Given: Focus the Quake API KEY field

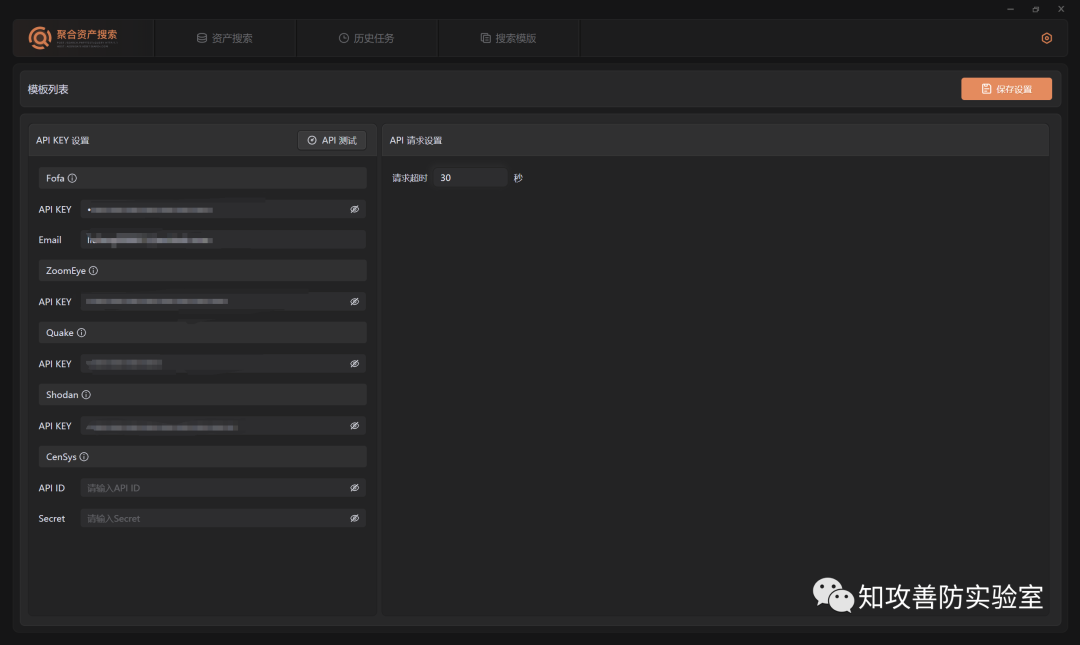Looking at the screenshot, I should 223,364.
